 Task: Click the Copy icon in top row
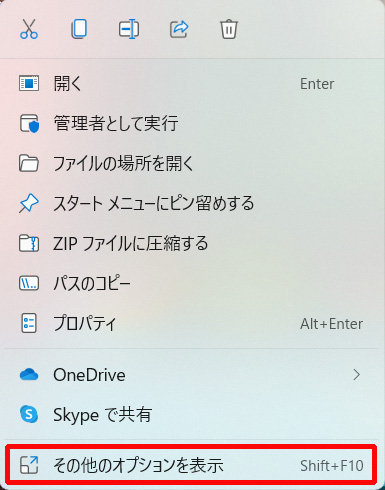point(79,29)
